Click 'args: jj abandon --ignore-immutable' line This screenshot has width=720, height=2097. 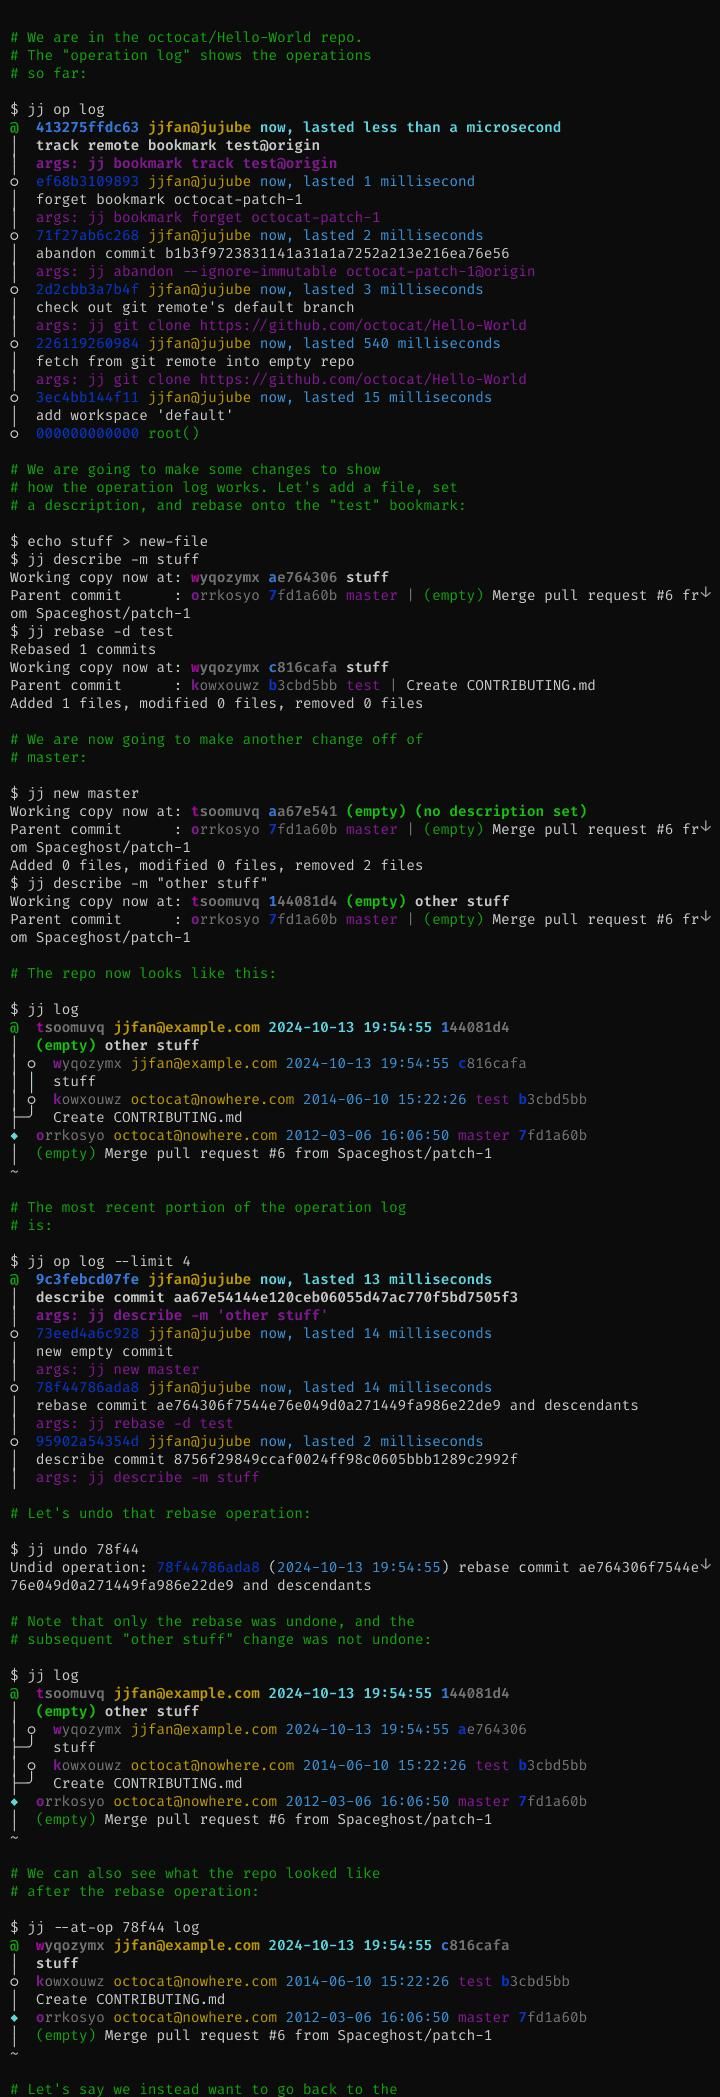point(285,271)
